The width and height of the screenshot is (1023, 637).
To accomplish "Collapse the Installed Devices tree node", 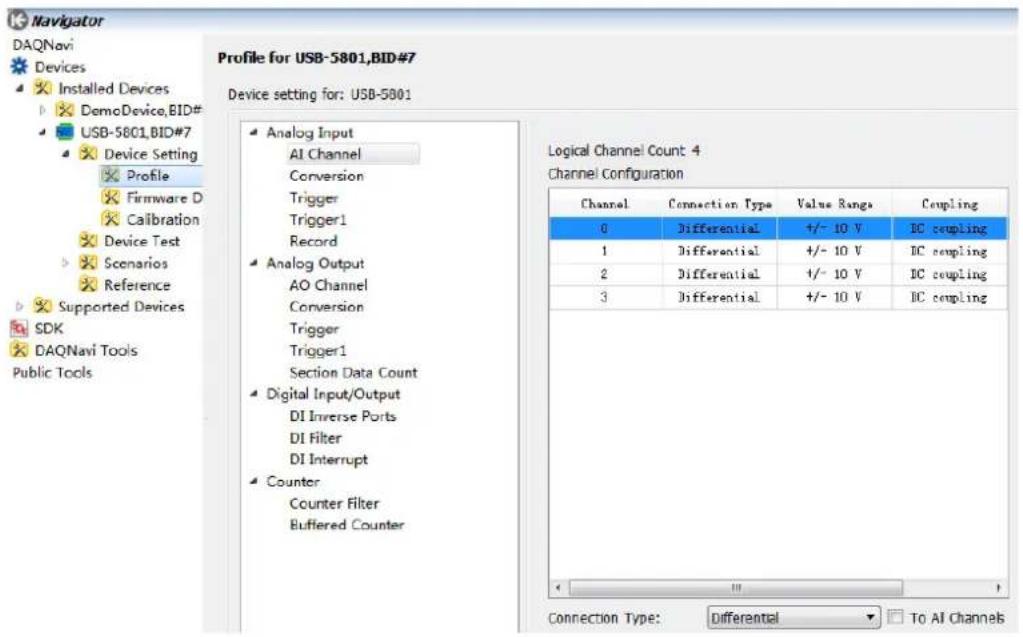I will 20,88.
